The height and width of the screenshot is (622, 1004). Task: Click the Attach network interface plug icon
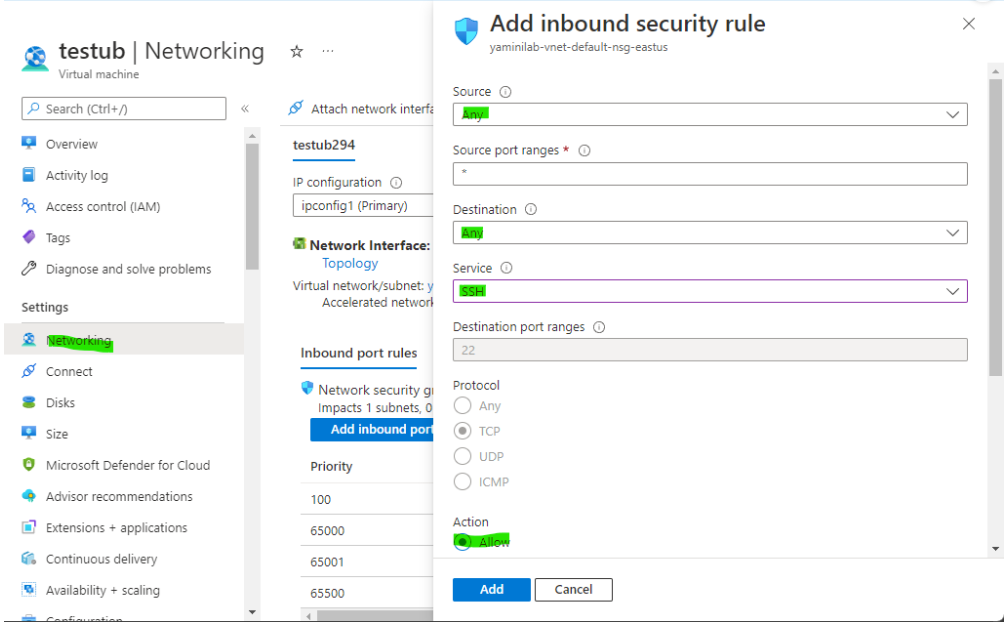[x=296, y=108]
